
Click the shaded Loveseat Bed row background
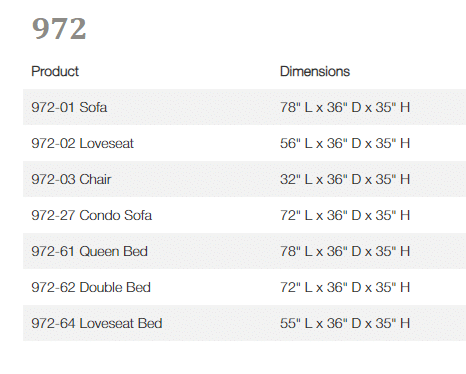[x=244, y=323]
